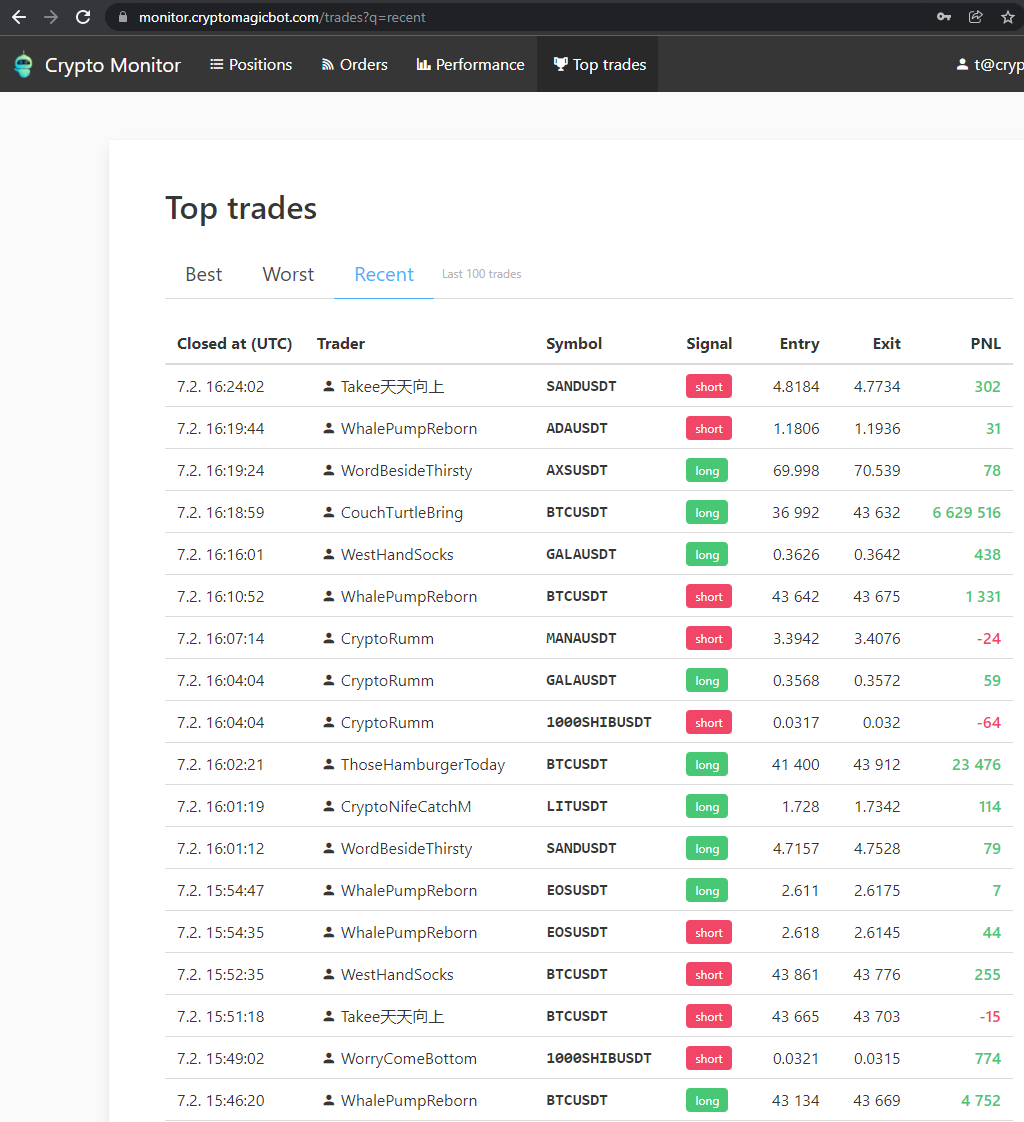
Task: Open saved passwords key icon
Action: point(944,17)
